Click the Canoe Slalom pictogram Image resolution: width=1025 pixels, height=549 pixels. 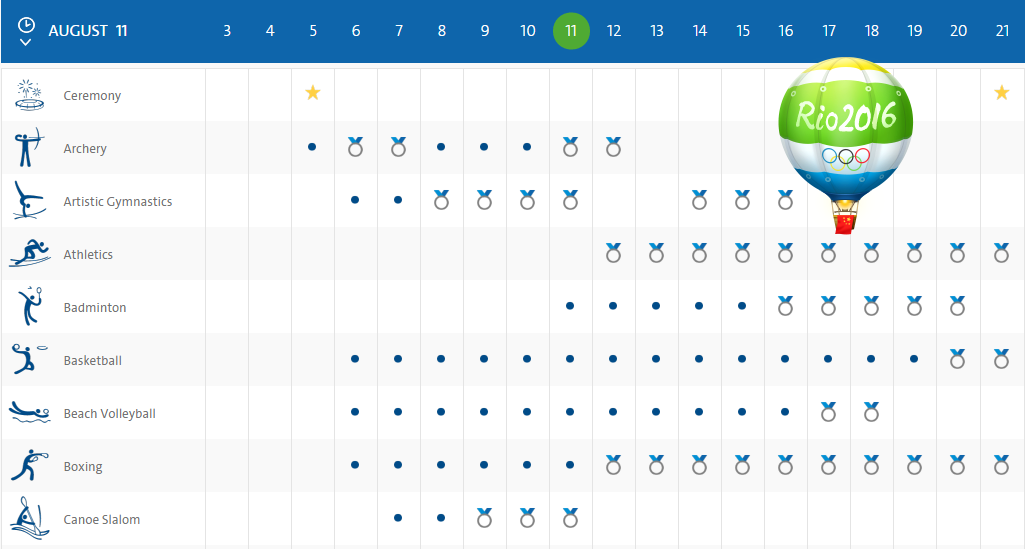[x=29, y=518]
